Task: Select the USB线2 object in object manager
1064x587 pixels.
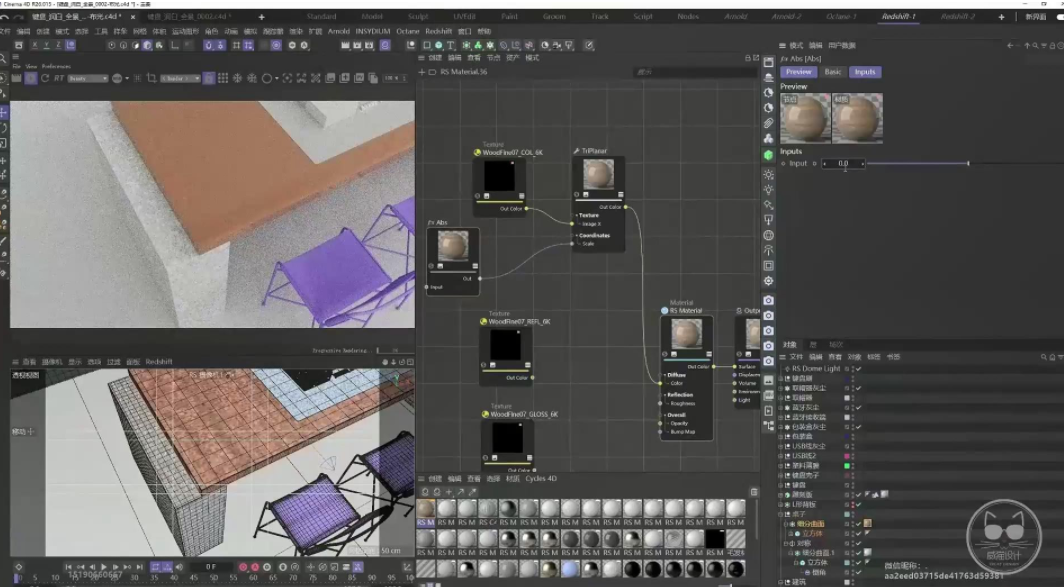Action: (804, 456)
